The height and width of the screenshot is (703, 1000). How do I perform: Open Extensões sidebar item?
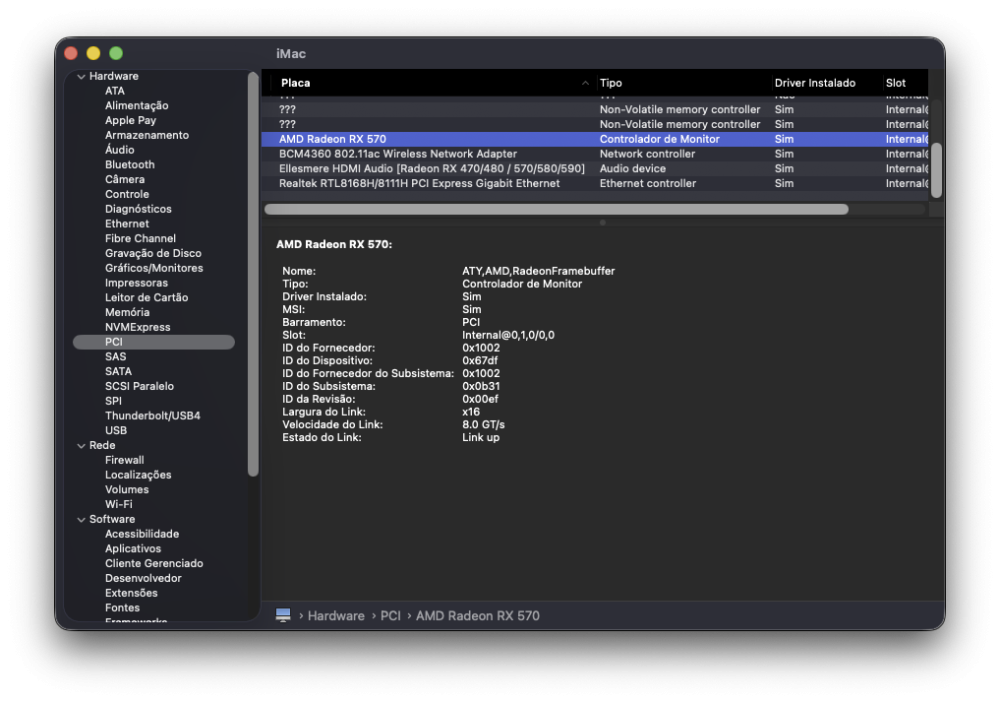coord(131,593)
